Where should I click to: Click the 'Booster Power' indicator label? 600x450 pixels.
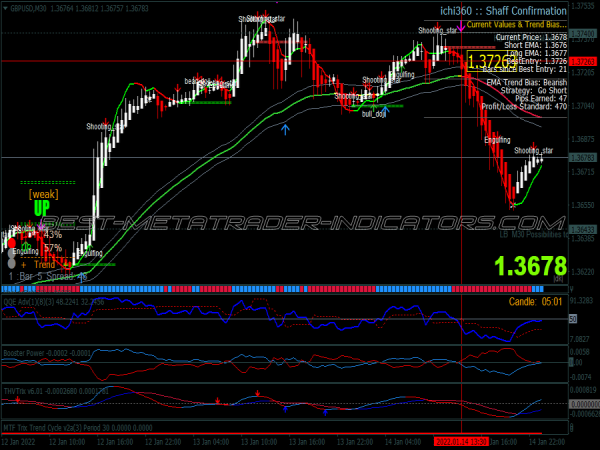coord(24,353)
